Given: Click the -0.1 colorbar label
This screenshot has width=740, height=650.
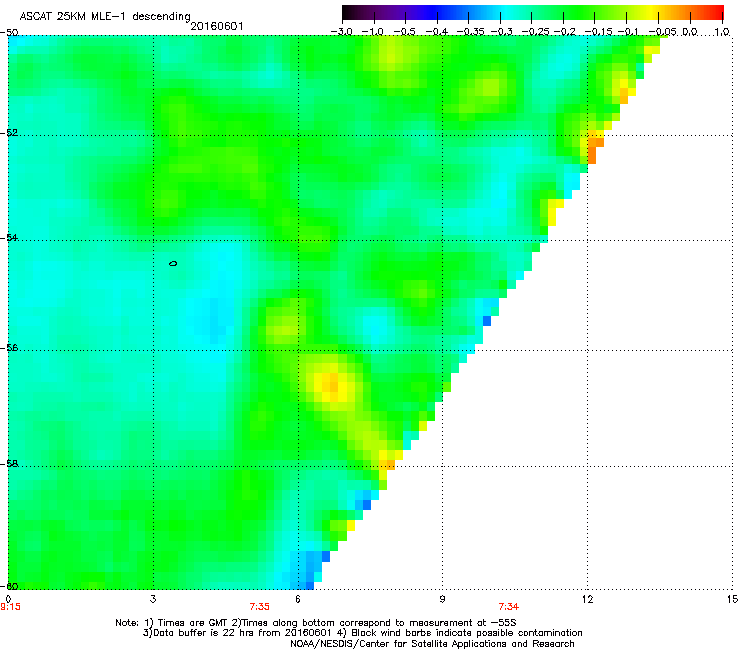Looking at the screenshot, I should coord(628,32).
